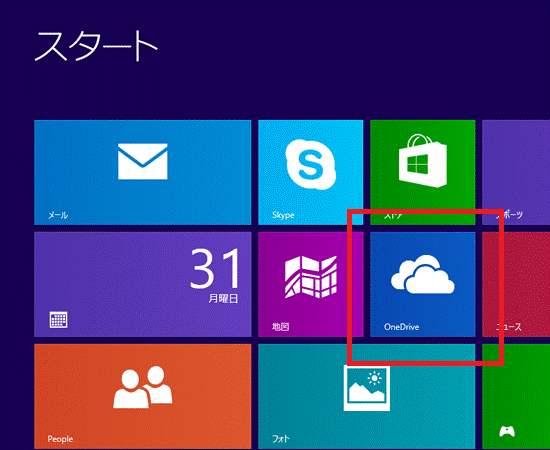This screenshot has height=450, width=550.
Task: Open the Sports (スポーツ) tile
Action: point(516,172)
